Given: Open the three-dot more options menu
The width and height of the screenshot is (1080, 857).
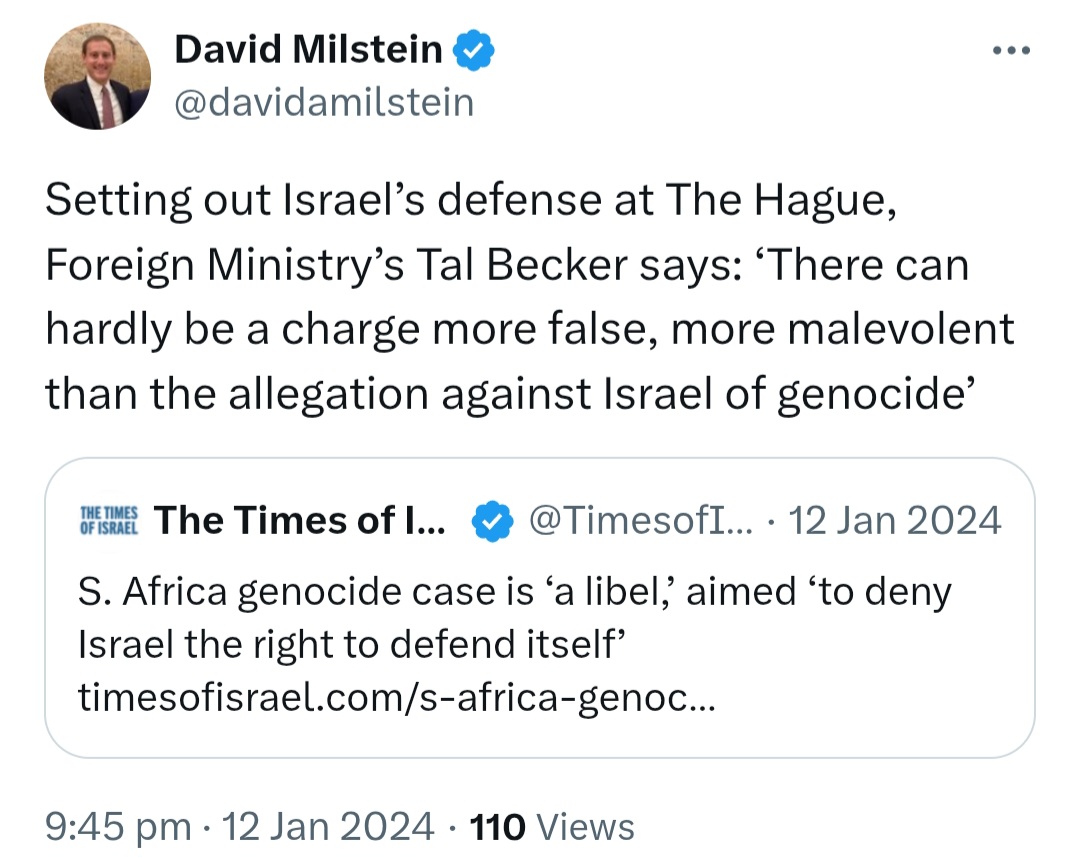Looking at the screenshot, I should [1011, 50].
